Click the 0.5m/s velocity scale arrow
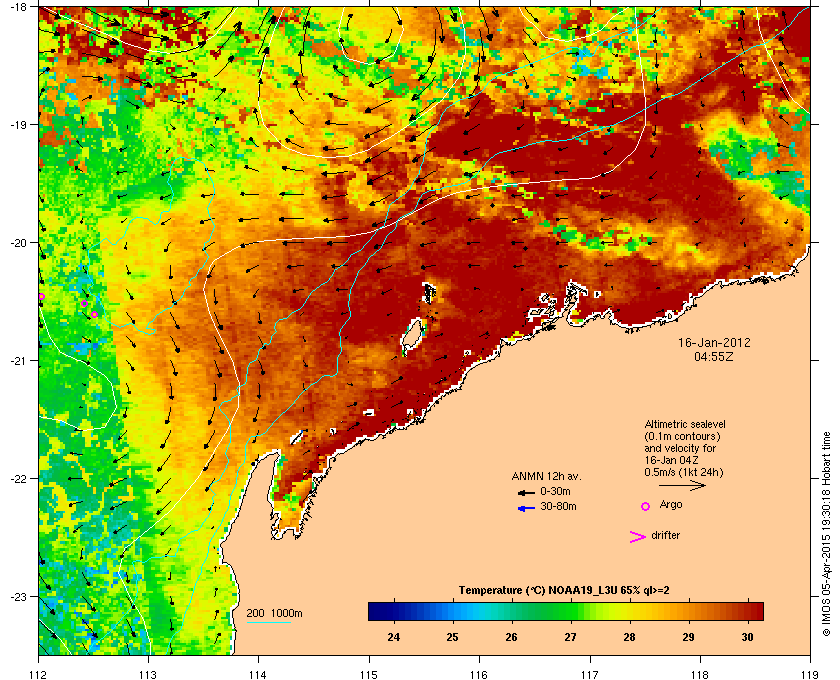840x680 pixels. tap(682, 485)
